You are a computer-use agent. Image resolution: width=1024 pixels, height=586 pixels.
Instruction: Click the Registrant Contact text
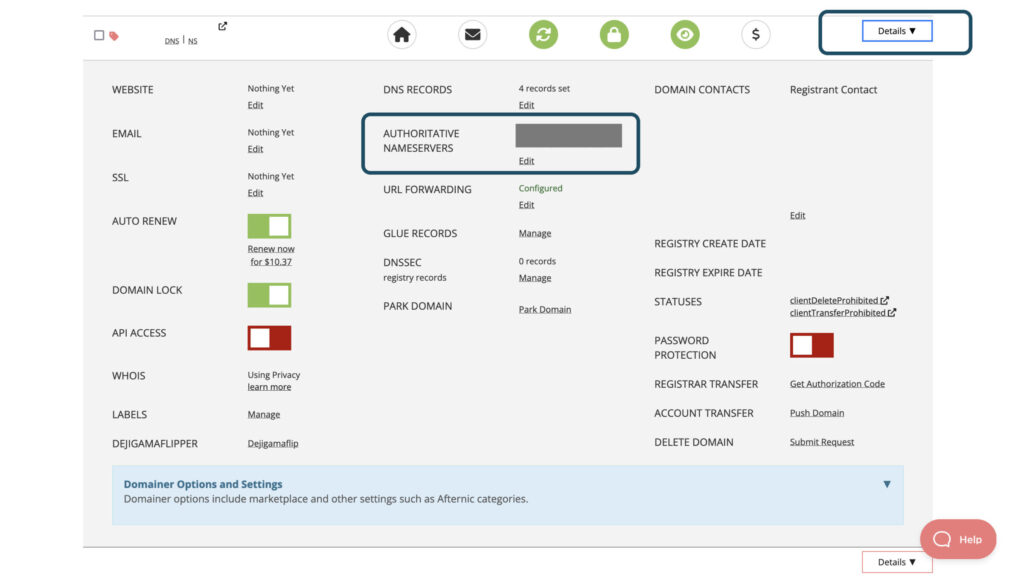click(833, 90)
